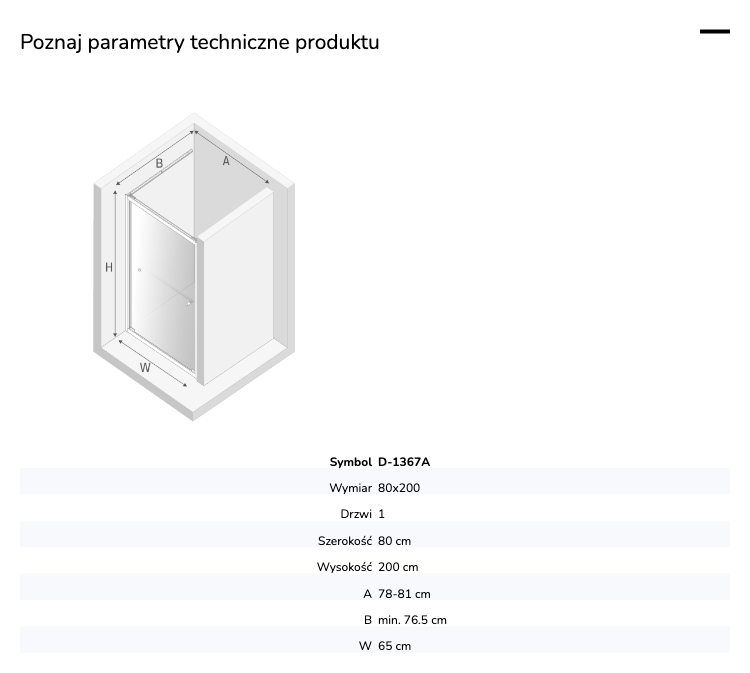Image resolution: width=750 pixels, height=673 pixels.
Task: Click the door handle in the diagram
Action: point(189,303)
